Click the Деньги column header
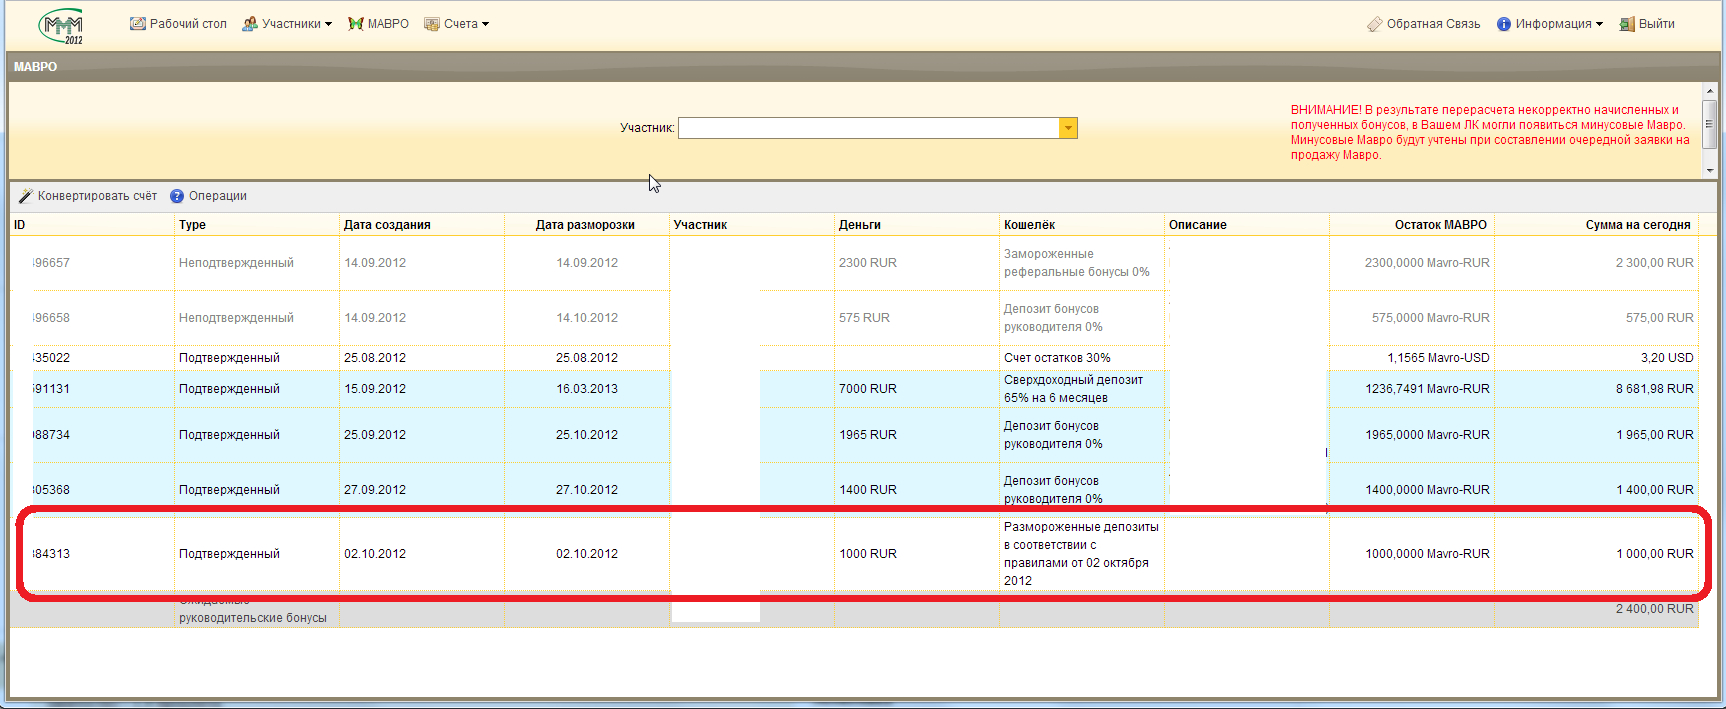The image size is (1726, 709). click(917, 225)
